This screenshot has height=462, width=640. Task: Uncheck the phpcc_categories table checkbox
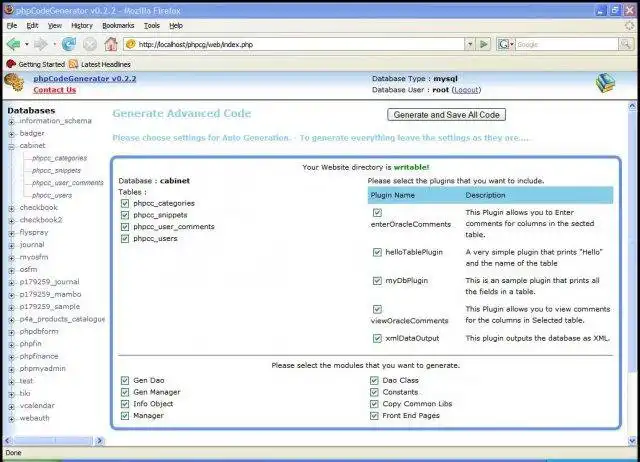click(x=125, y=203)
